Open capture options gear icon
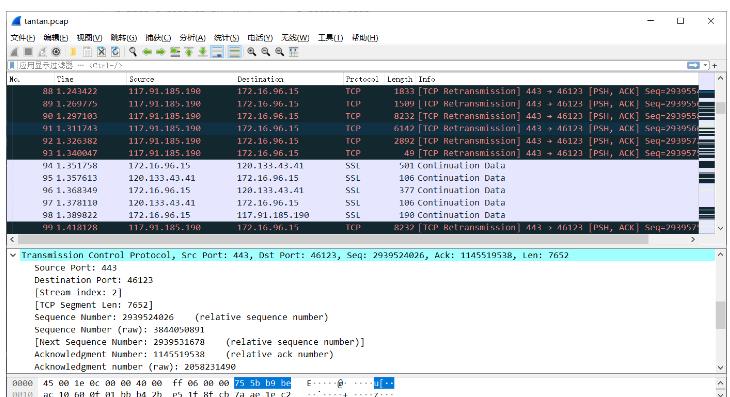Image resolution: width=730 pixels, height=397 pixels. (56, 52)
